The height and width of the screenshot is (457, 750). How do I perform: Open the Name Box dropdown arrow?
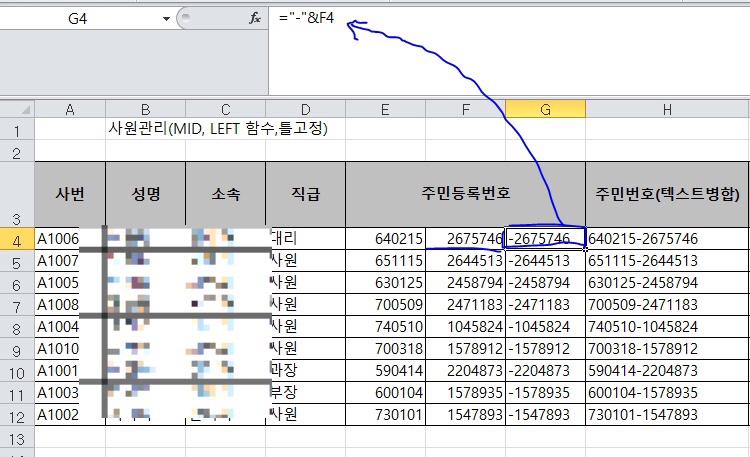tap(166, 19)
